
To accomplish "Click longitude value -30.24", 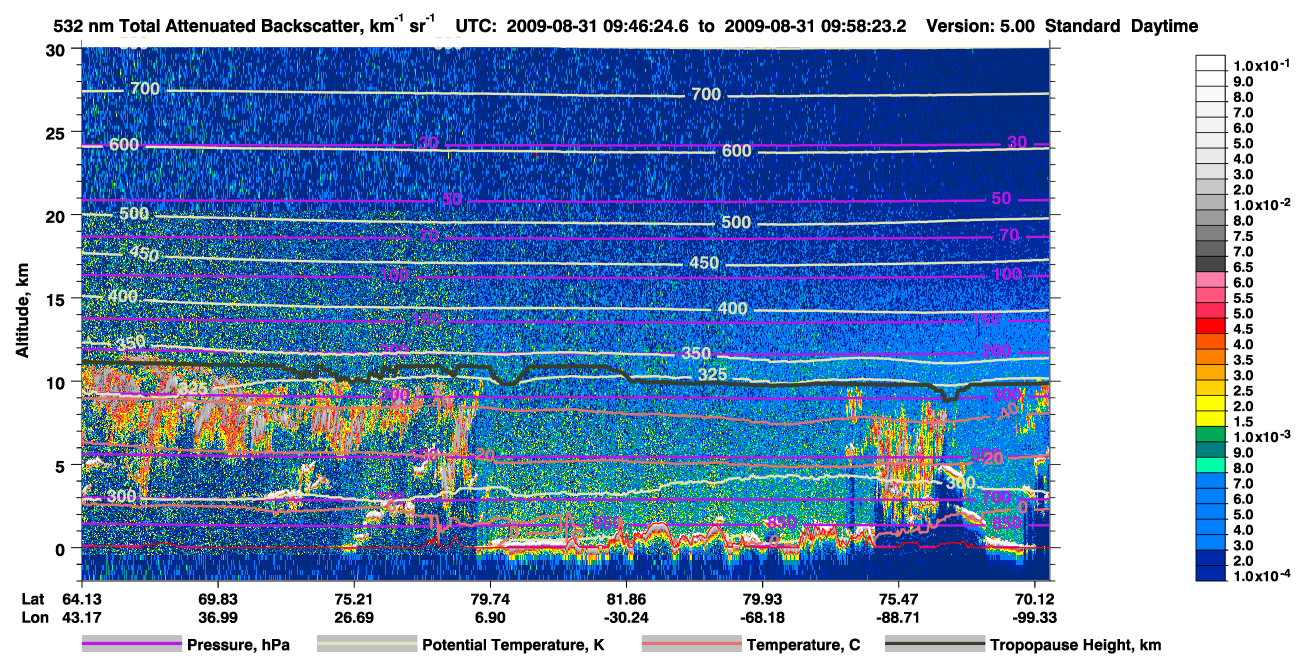I will tap(625, 617).
